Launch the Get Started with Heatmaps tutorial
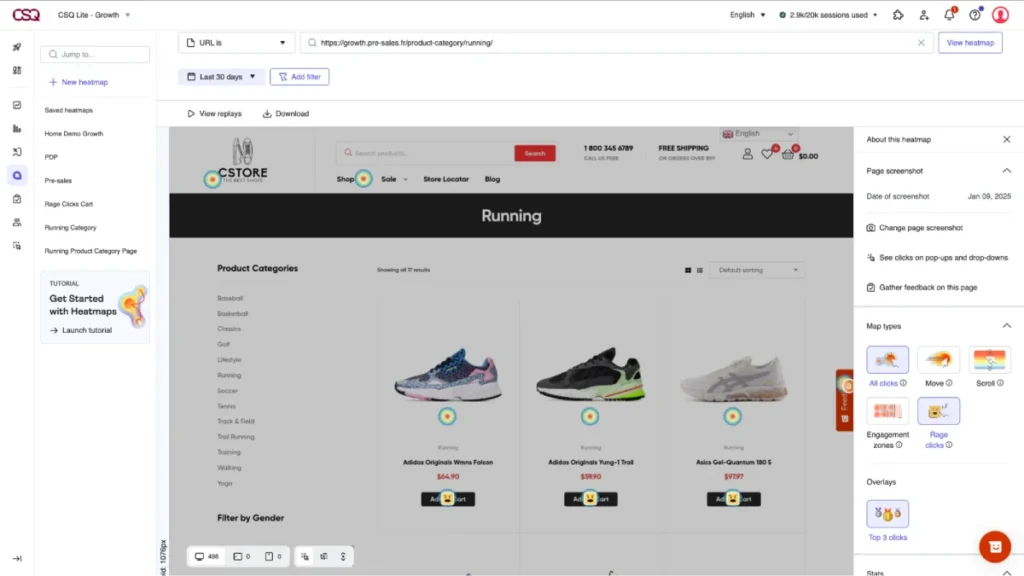1024x576 pixels. pos(88,330)
